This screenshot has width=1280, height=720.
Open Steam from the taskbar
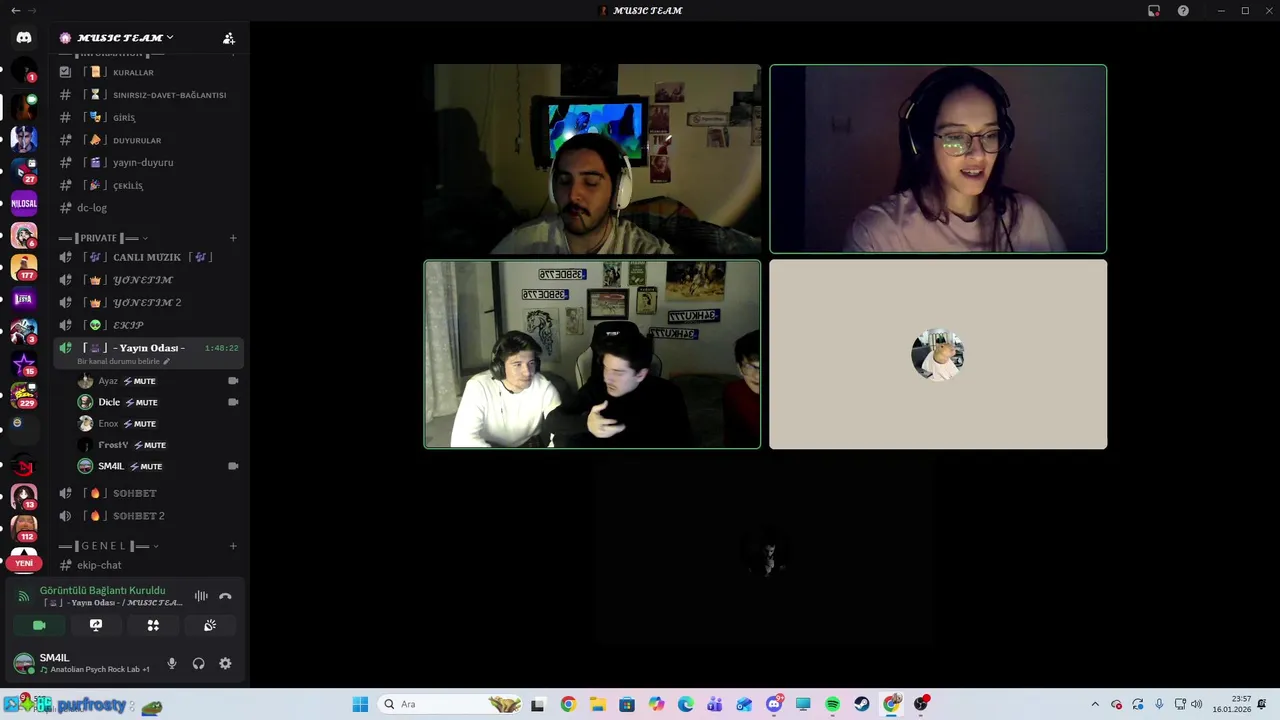click(862, 704)
